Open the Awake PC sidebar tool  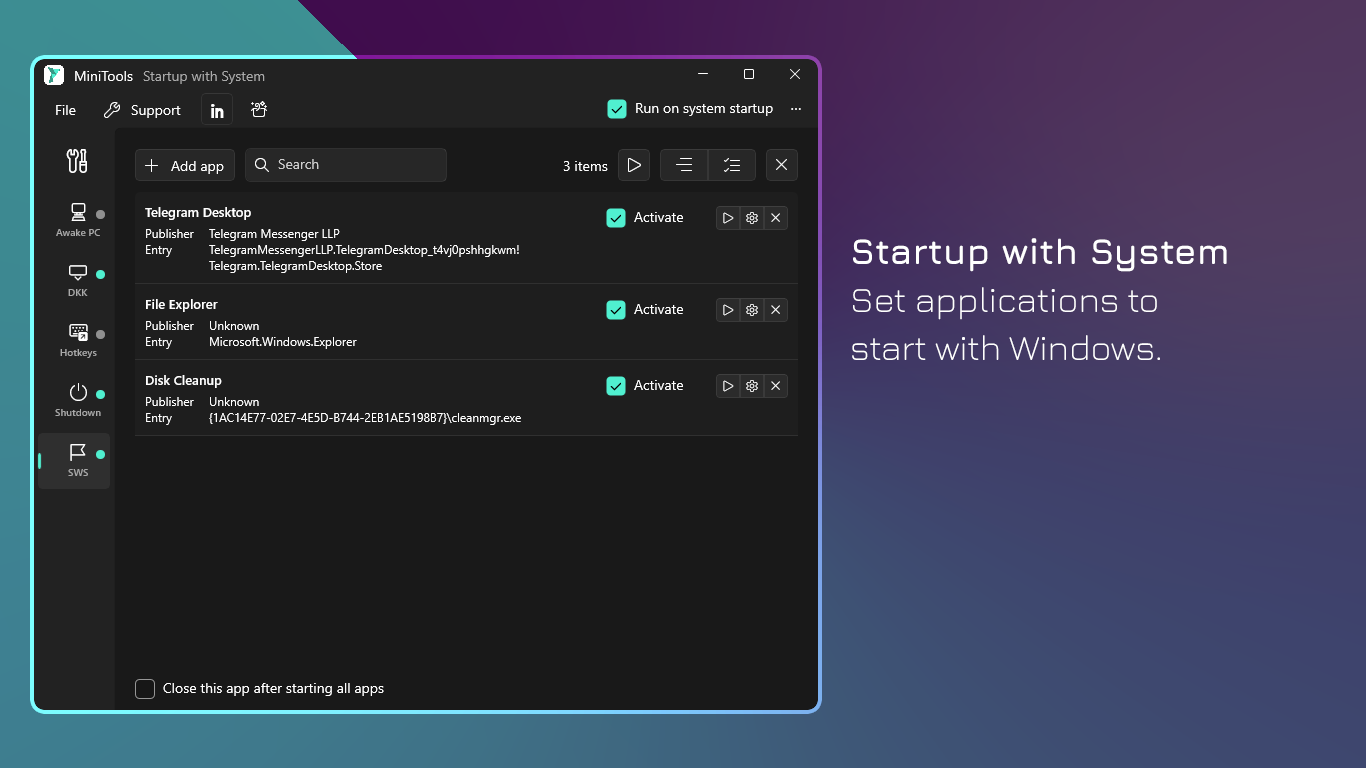[77, 220]
